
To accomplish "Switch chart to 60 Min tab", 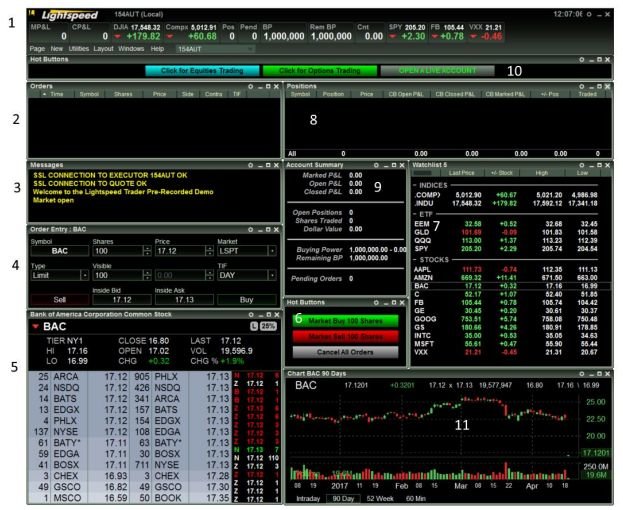I will 416,498.
